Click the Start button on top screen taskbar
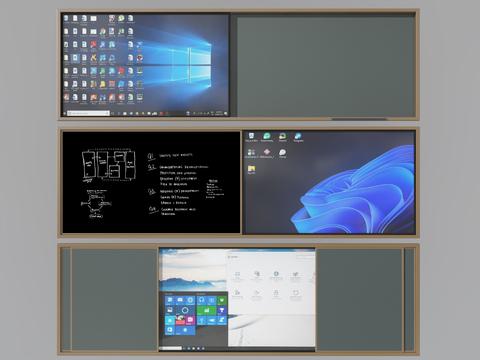Viewport: 480px width, 360px height. coord(64,113)
